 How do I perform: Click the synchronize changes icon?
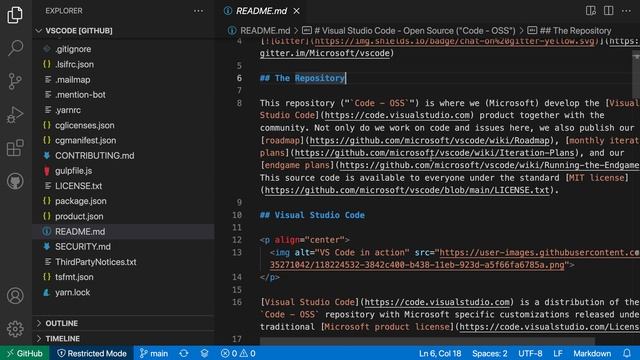(x=184, y=353)
